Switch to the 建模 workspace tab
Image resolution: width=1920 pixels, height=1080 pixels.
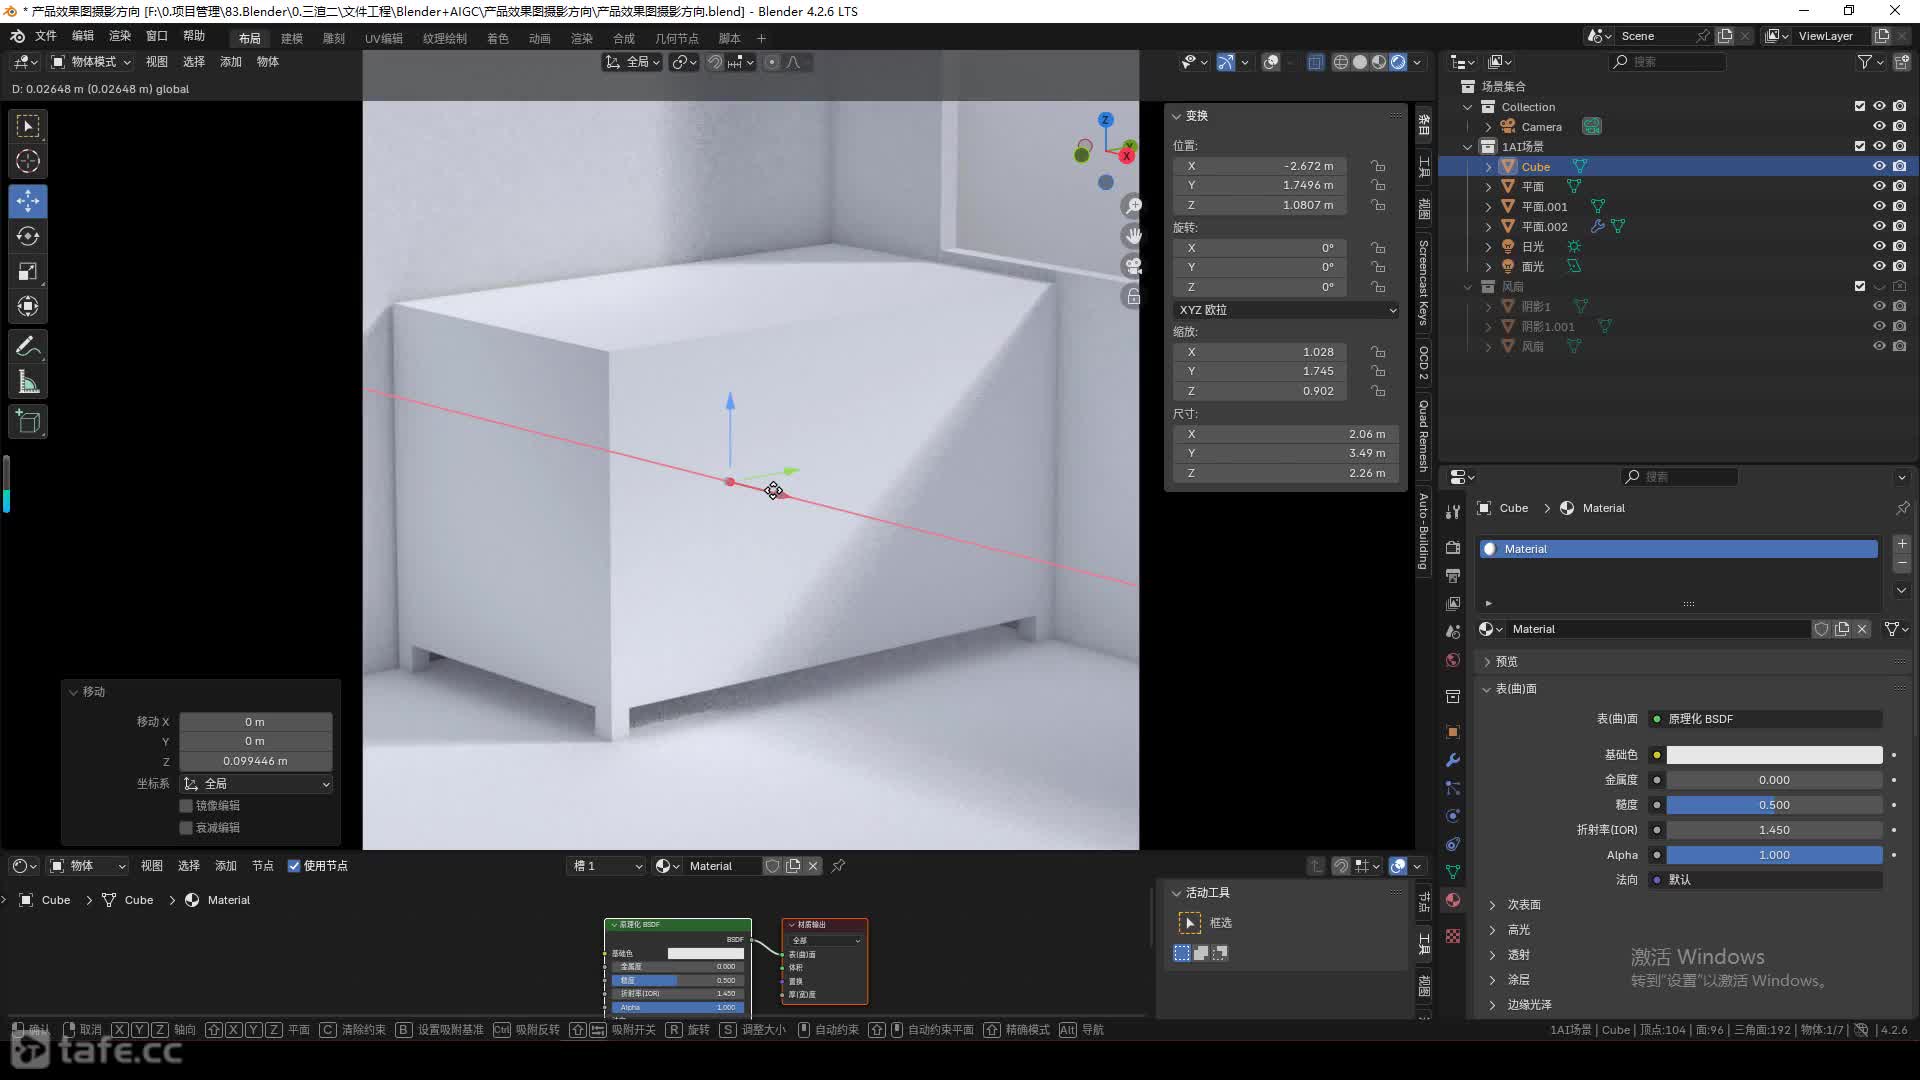[292, 38]
